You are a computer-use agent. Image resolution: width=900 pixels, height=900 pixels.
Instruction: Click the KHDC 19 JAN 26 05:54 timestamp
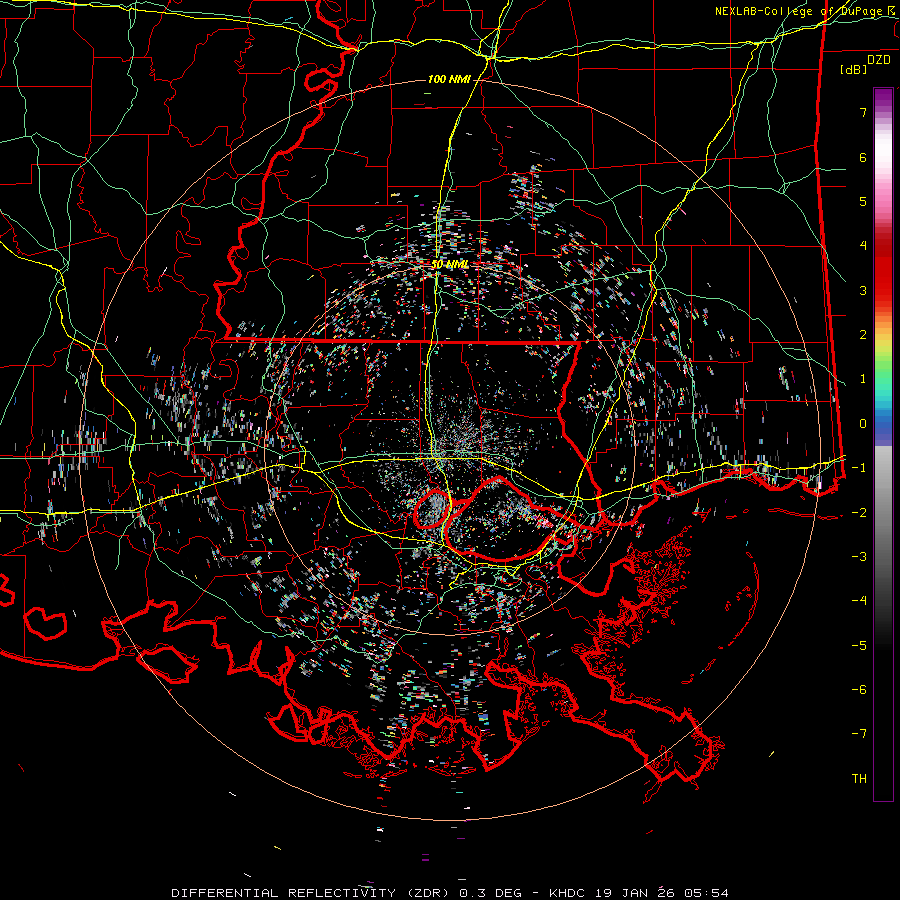click(x=639, y=893)
